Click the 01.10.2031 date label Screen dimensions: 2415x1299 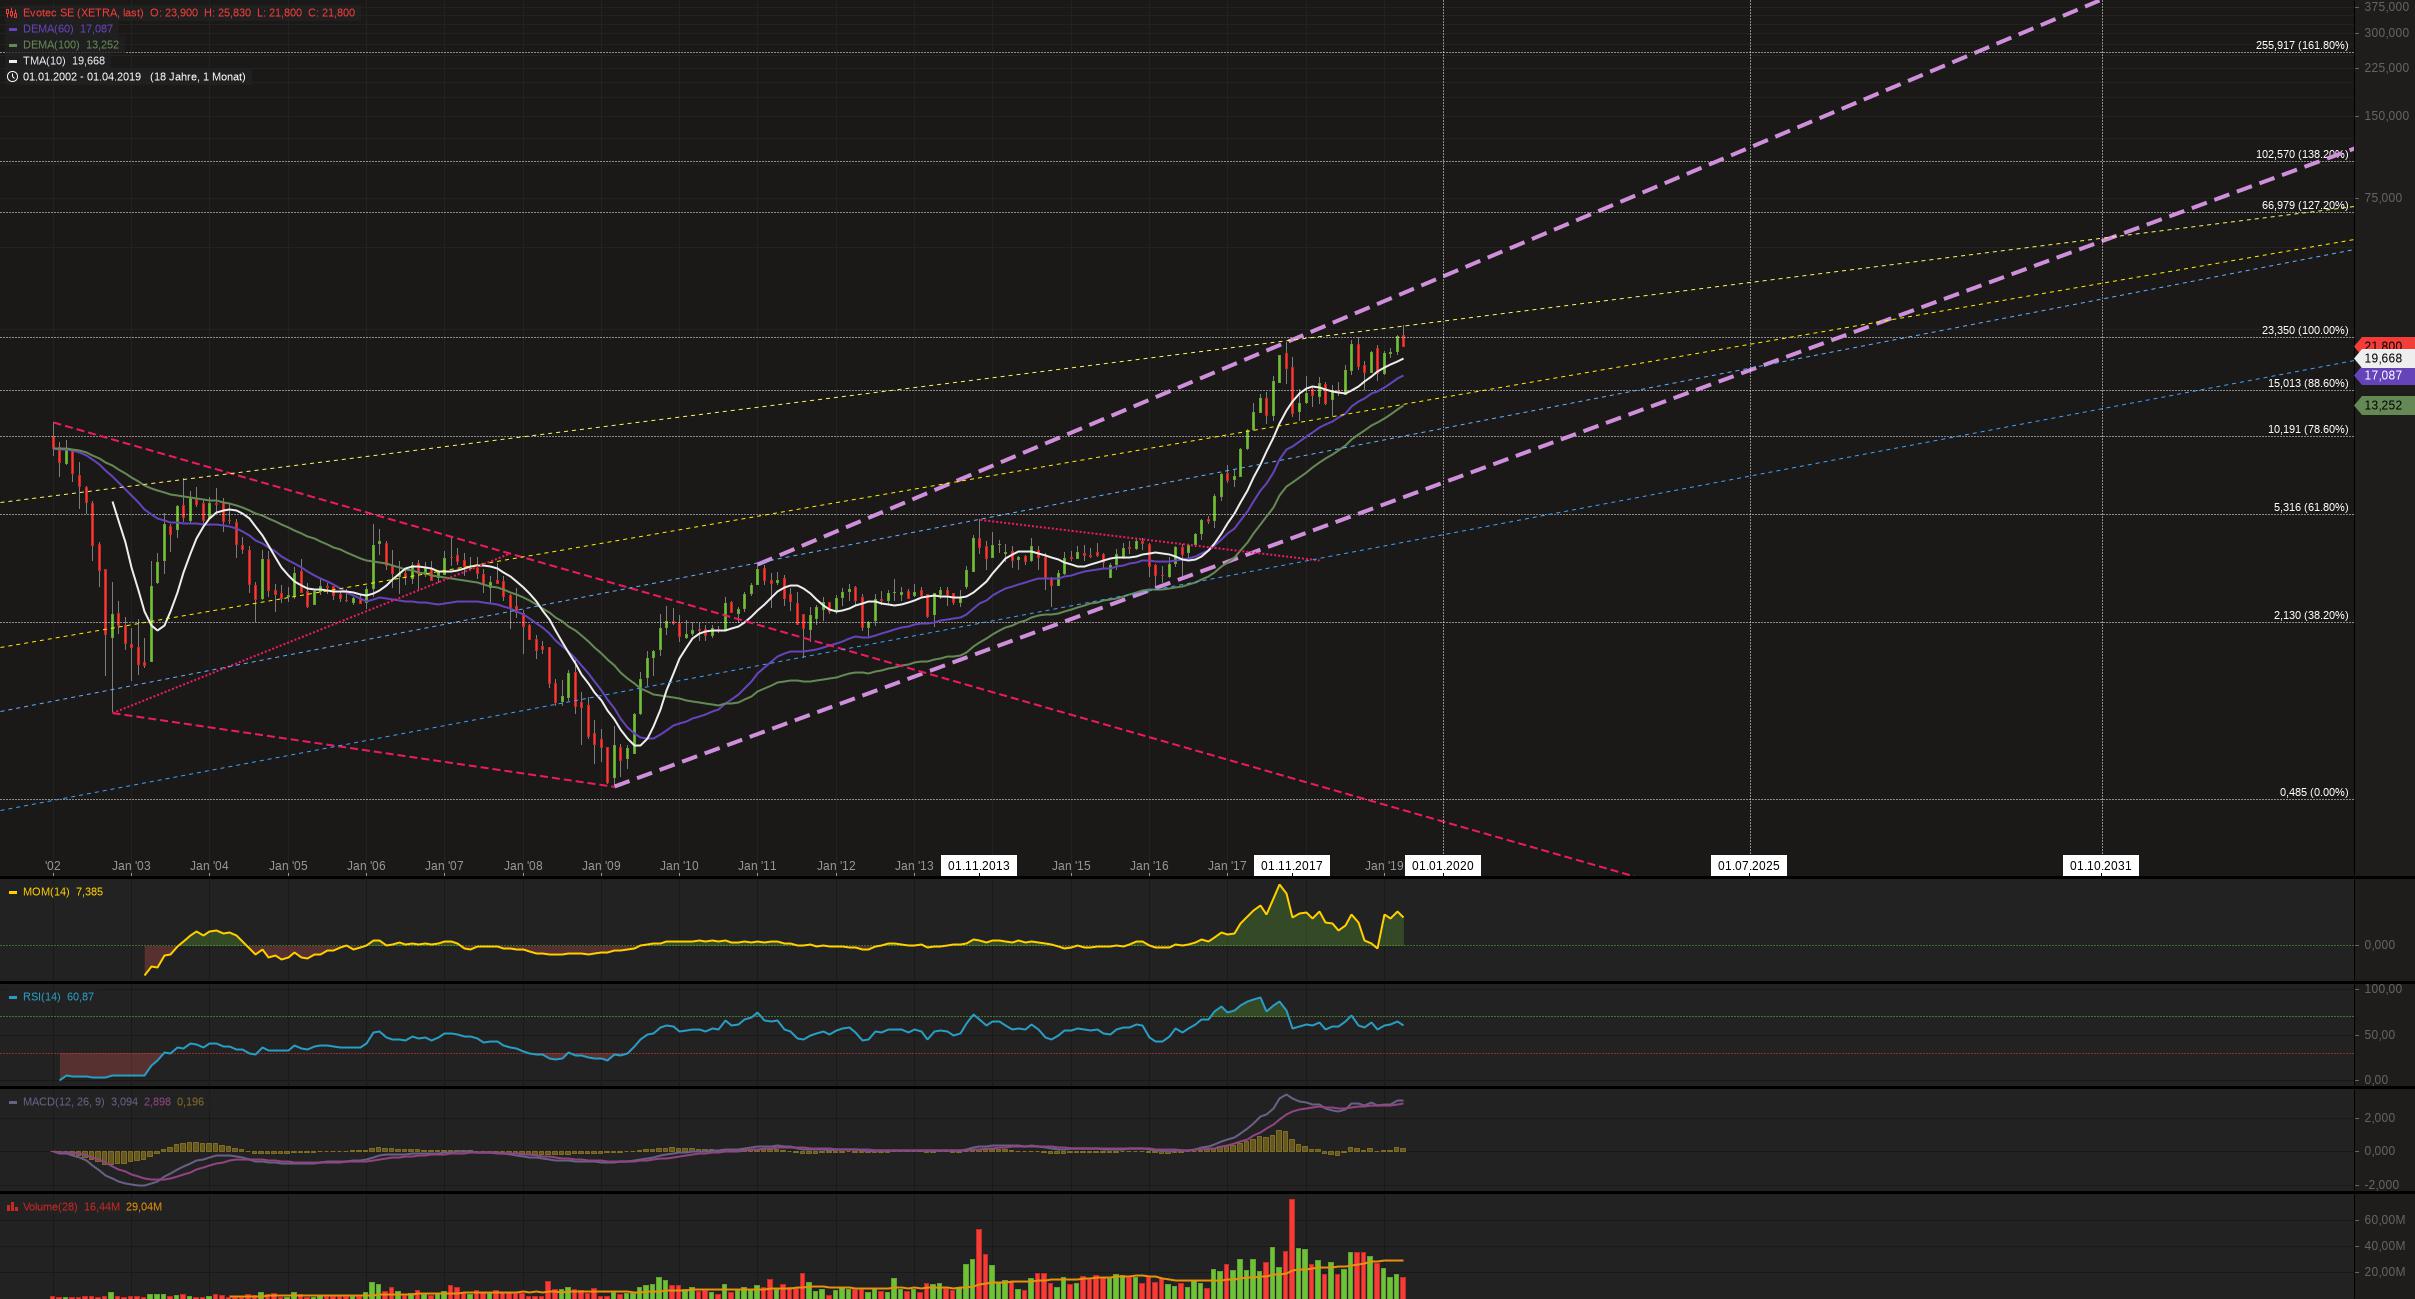tap(2100, 866)
